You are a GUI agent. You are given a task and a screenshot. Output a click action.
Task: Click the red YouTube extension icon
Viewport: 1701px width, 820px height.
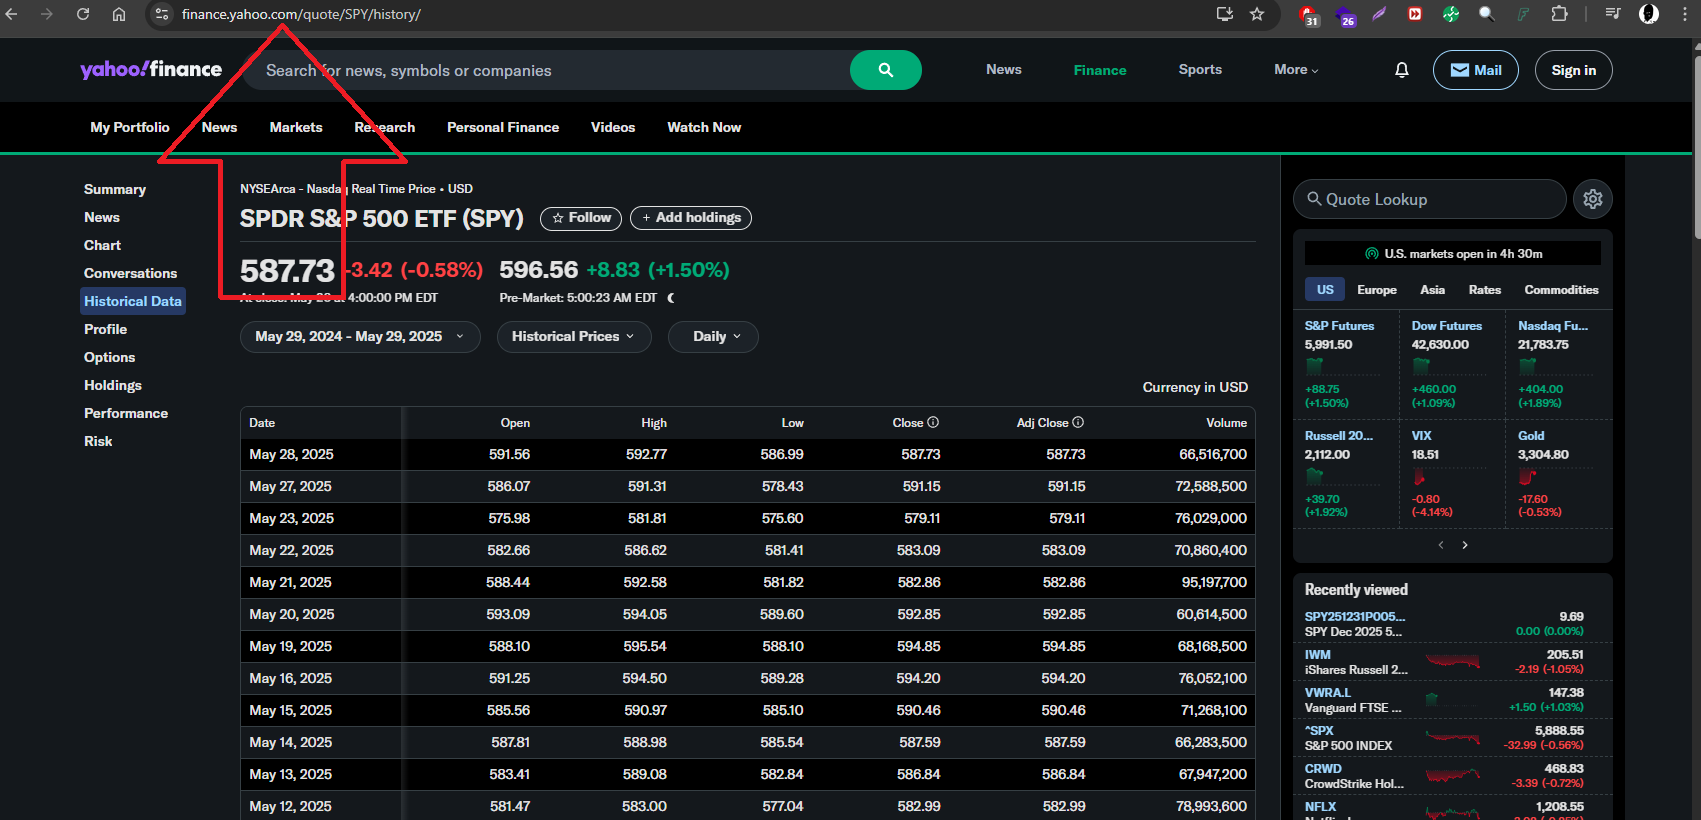pyautogui.click(x=1415, y=14)
